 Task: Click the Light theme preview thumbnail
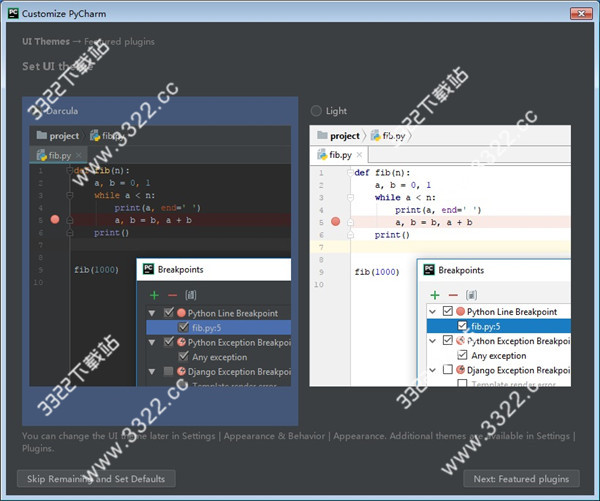pos(440,256)
